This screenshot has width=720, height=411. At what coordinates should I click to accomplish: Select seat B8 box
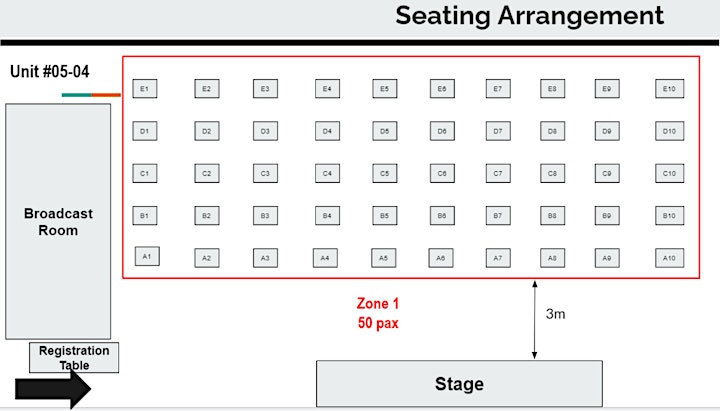tap(552, 216)
